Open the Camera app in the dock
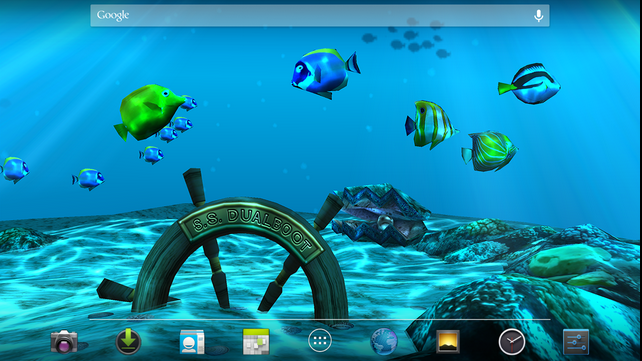 (64, 341)
